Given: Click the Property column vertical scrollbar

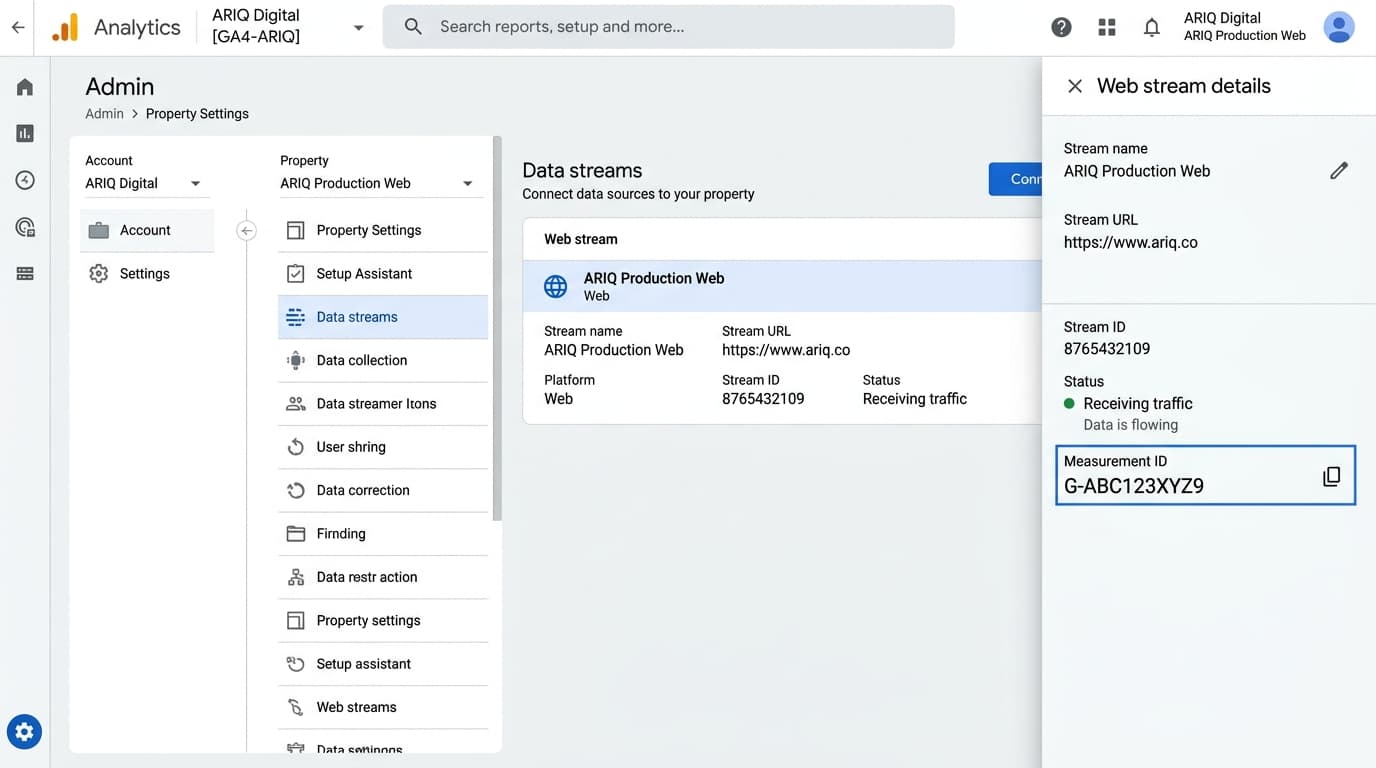Looking at the screenshot, I should click(x=497, y=328).
